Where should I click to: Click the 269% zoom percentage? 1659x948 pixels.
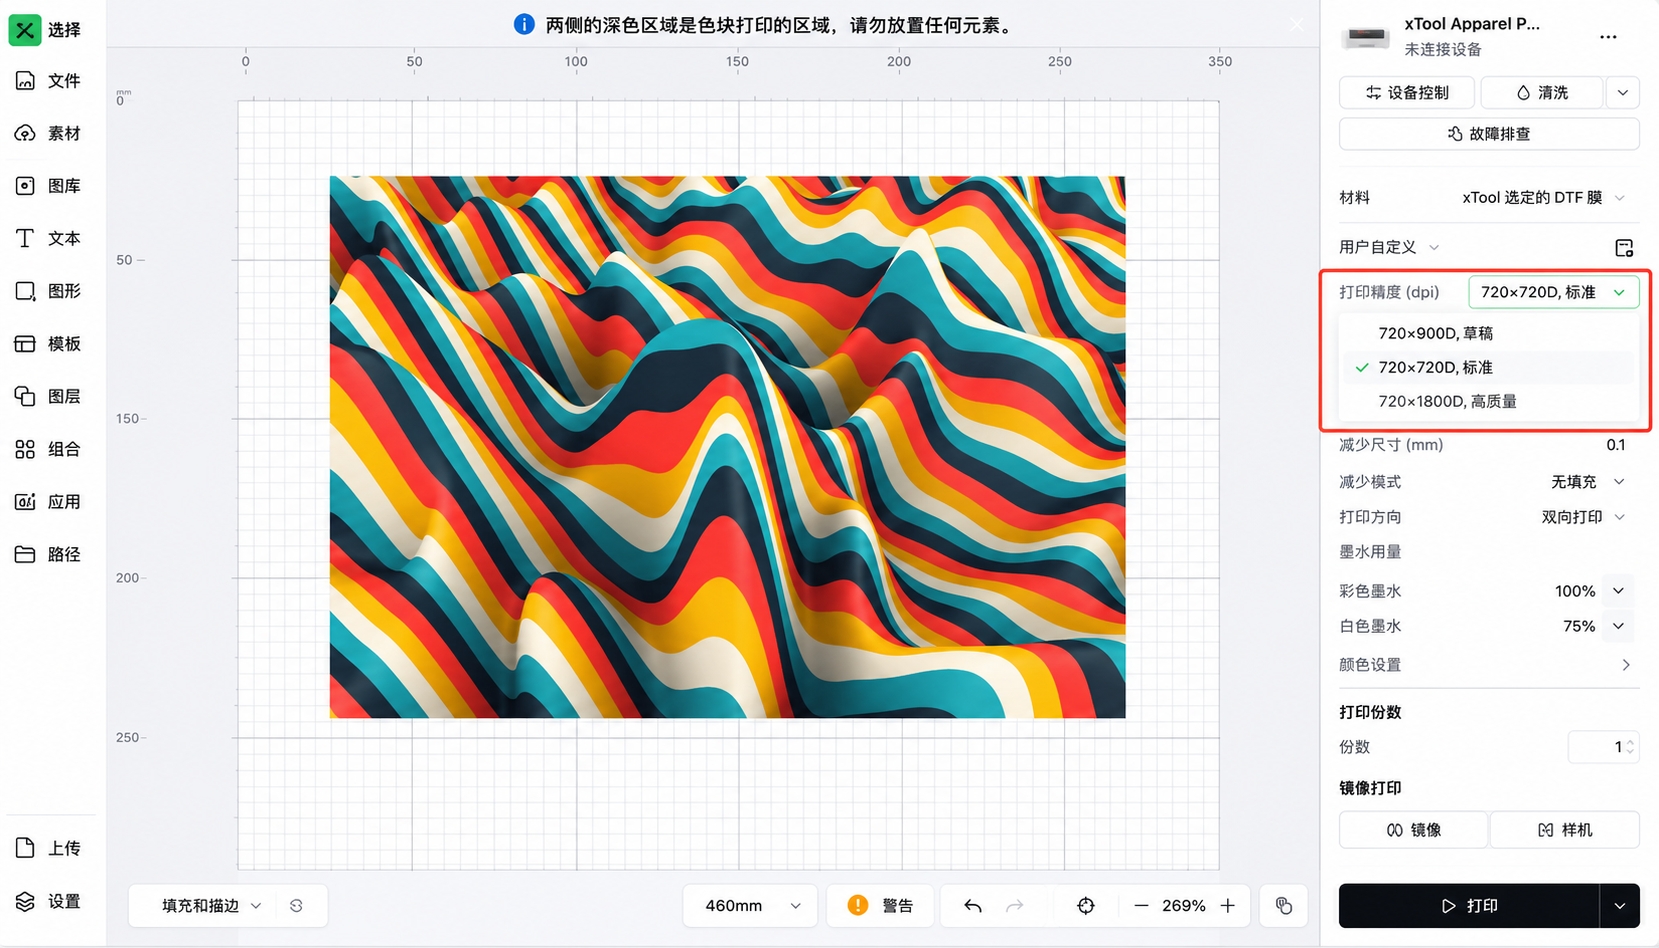[1184, 905]
